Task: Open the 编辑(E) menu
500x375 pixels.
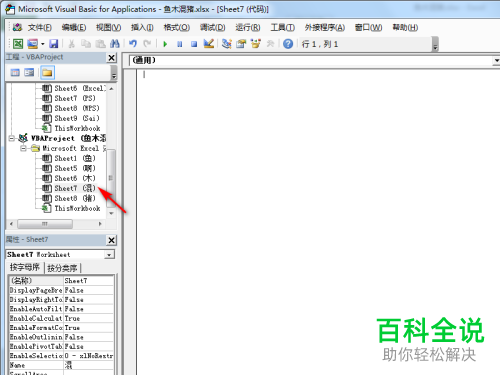Action: click(74, 27)
